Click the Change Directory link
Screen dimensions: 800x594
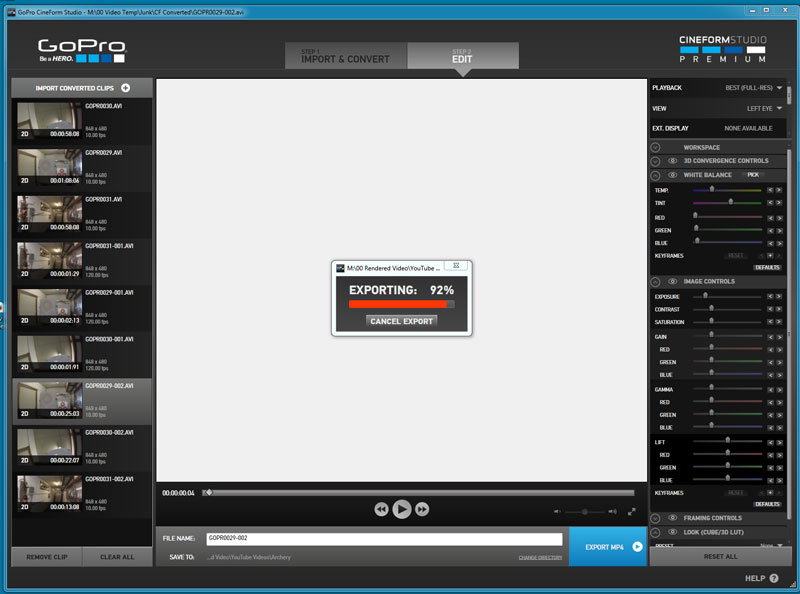click(540, 557)
